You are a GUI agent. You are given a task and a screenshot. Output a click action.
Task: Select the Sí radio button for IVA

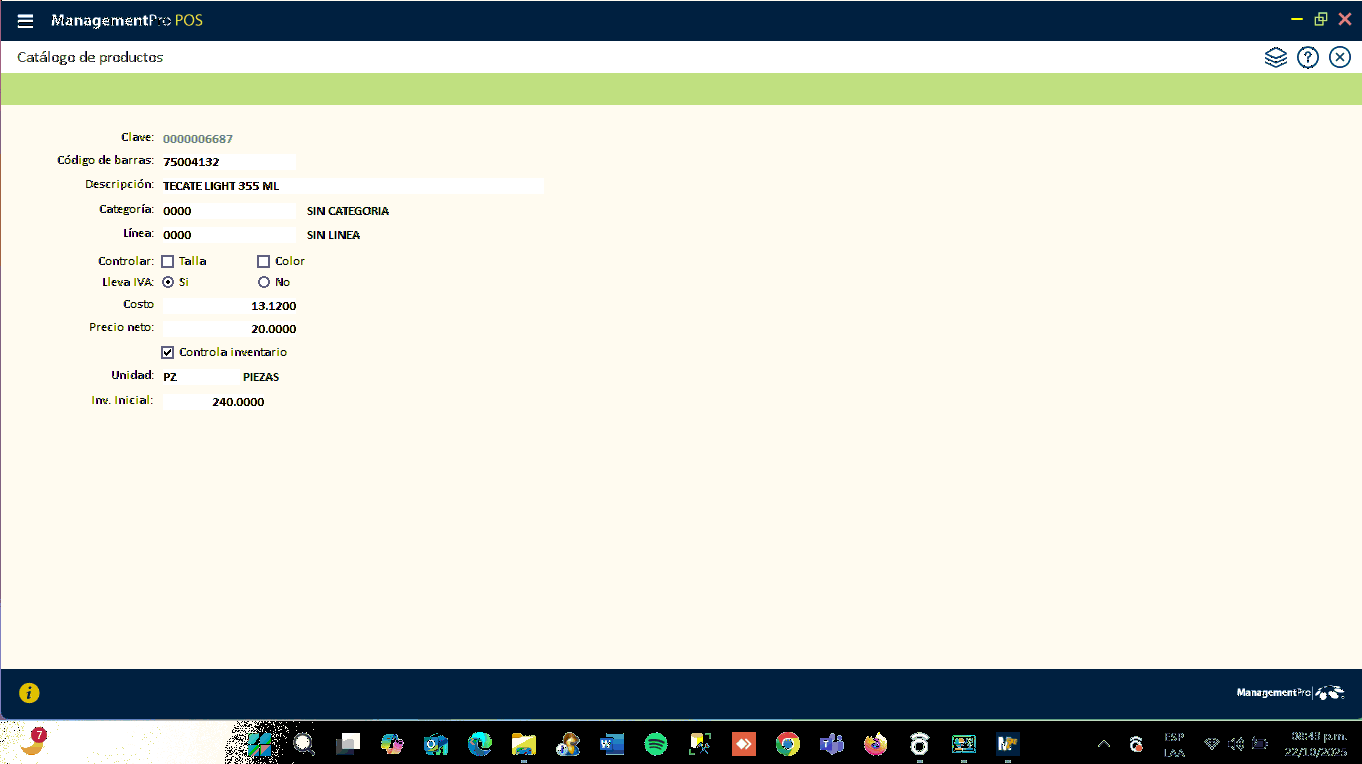[x=168, y=282]
